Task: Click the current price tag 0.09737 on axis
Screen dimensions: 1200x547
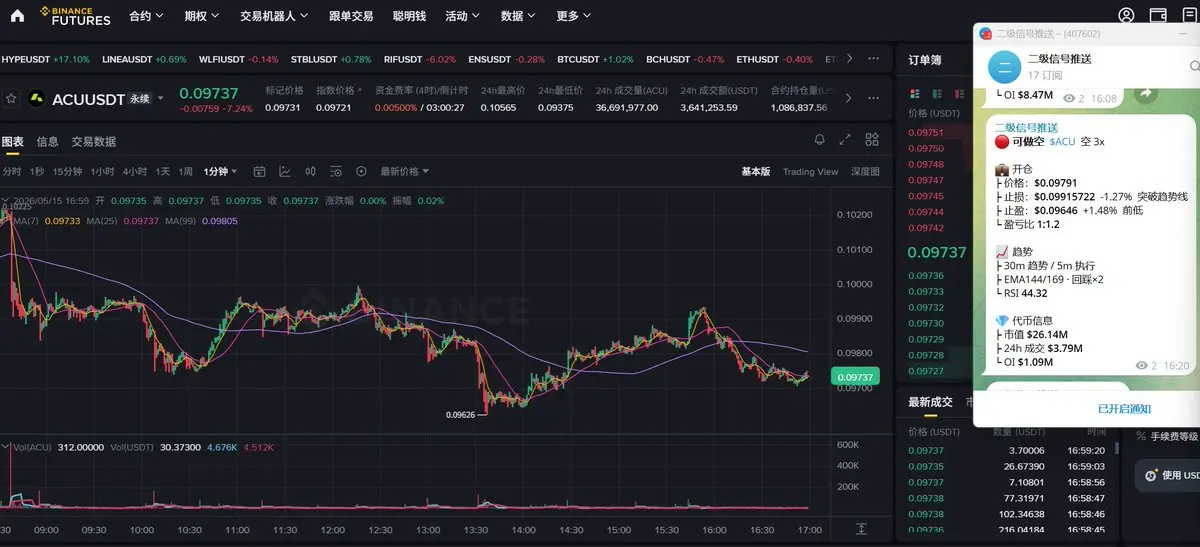Action: point(855,377)
